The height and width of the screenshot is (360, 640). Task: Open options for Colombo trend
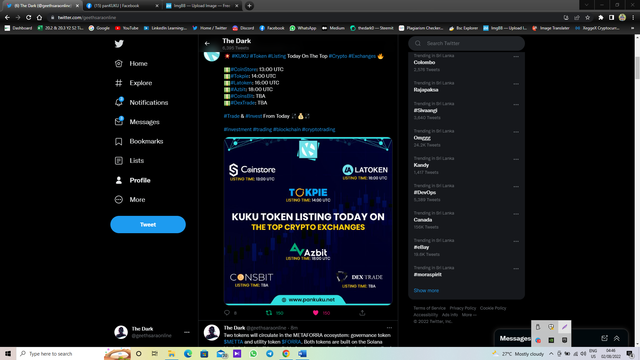pos(516,57)
